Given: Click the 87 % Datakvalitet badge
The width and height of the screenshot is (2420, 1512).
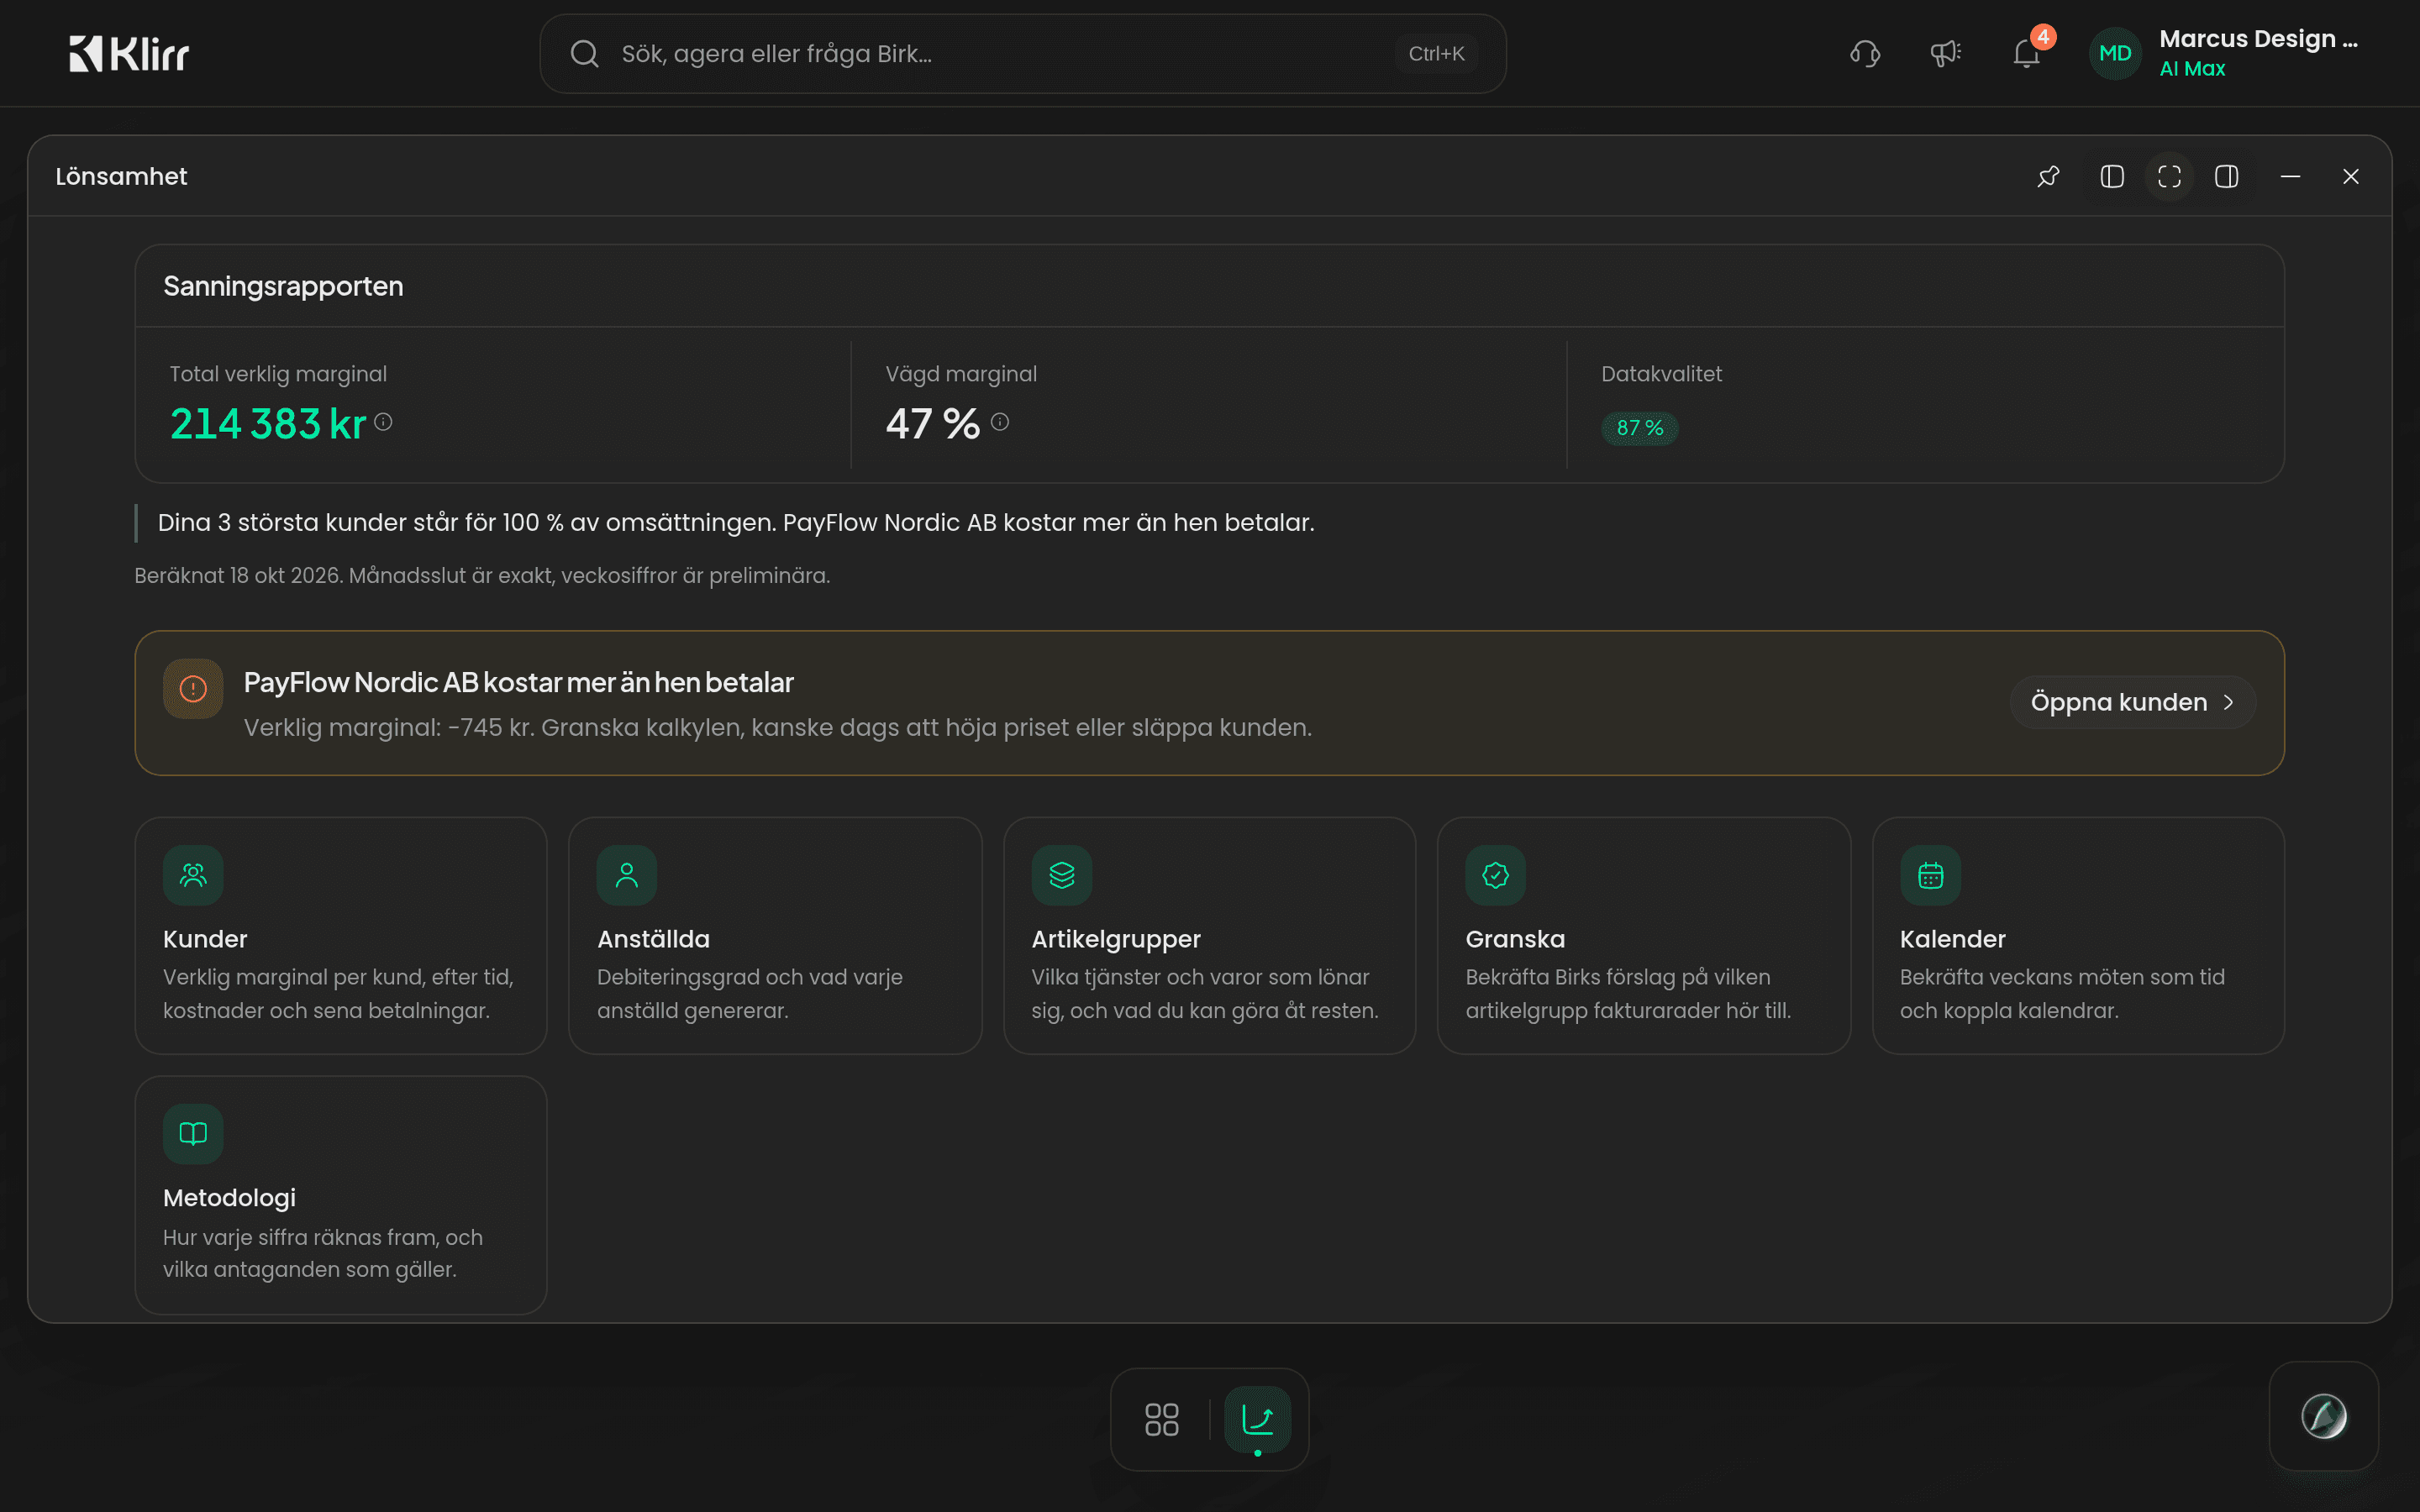Looking at the screenshot, I should pos(1640,428).
